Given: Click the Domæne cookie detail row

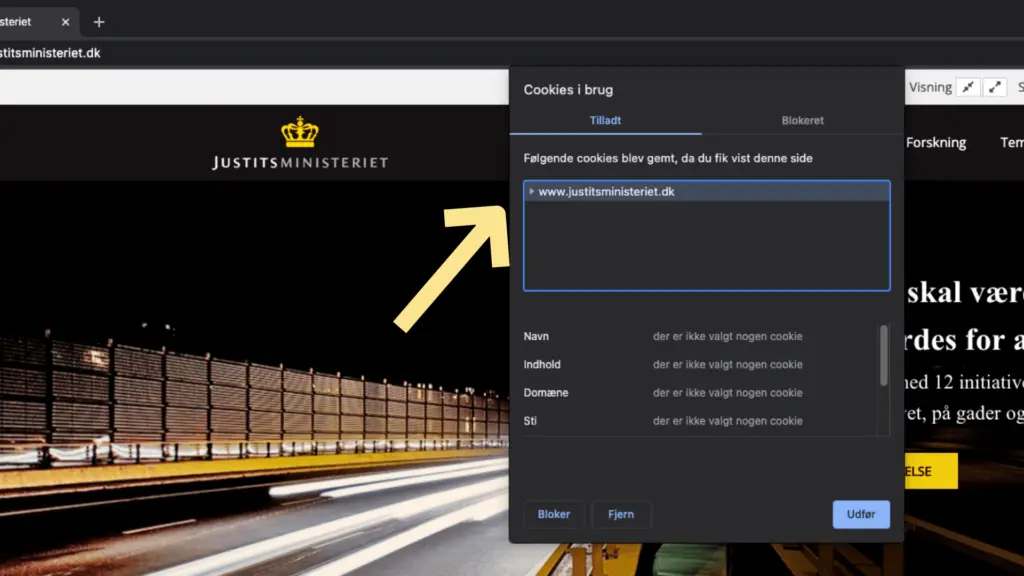Looking at the screenshot, I should (x=700, y=393).
